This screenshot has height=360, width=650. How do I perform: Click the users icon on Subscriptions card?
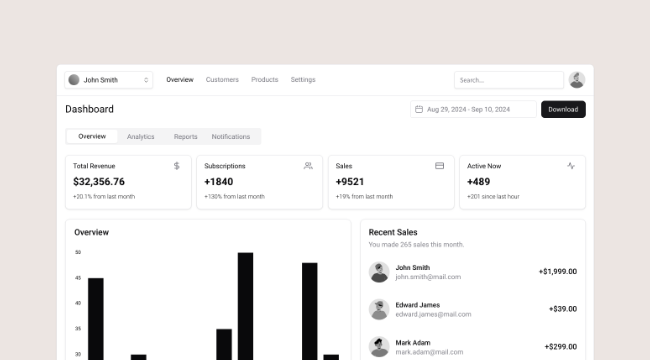[x=308, y=166]
